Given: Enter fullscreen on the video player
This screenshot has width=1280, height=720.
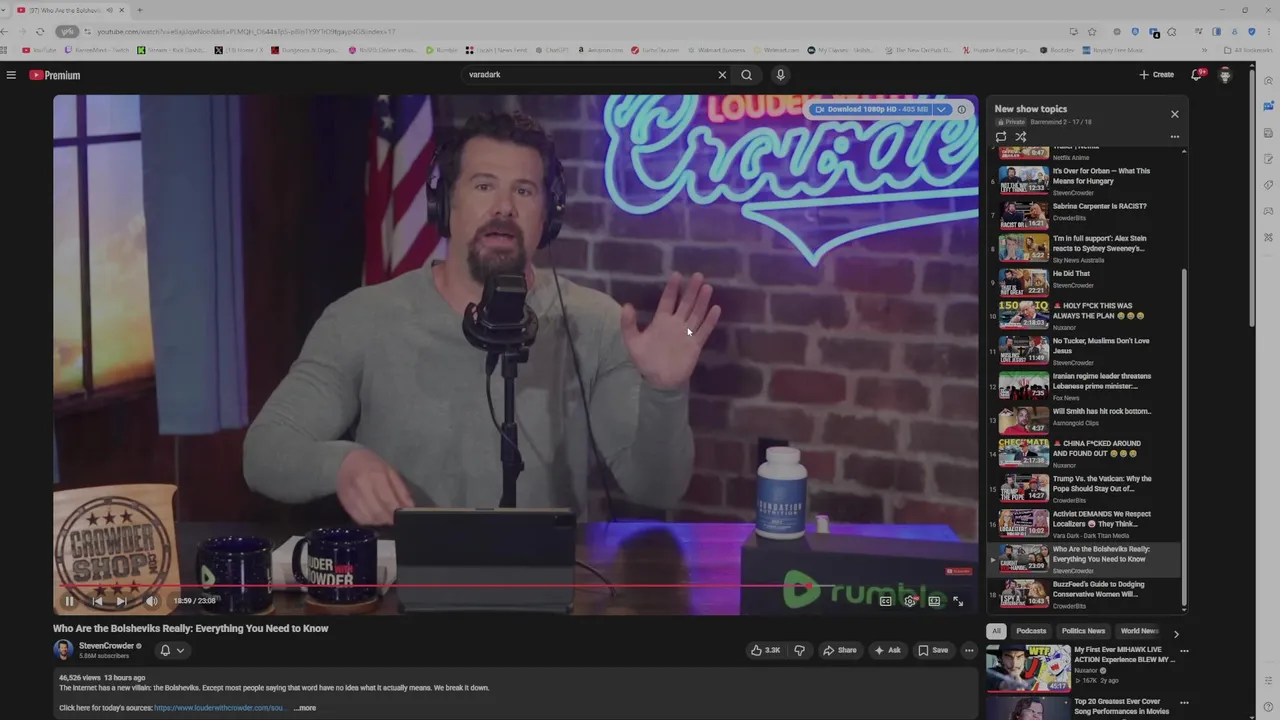Looking at the screenshot, I should [x=958, y=601].
